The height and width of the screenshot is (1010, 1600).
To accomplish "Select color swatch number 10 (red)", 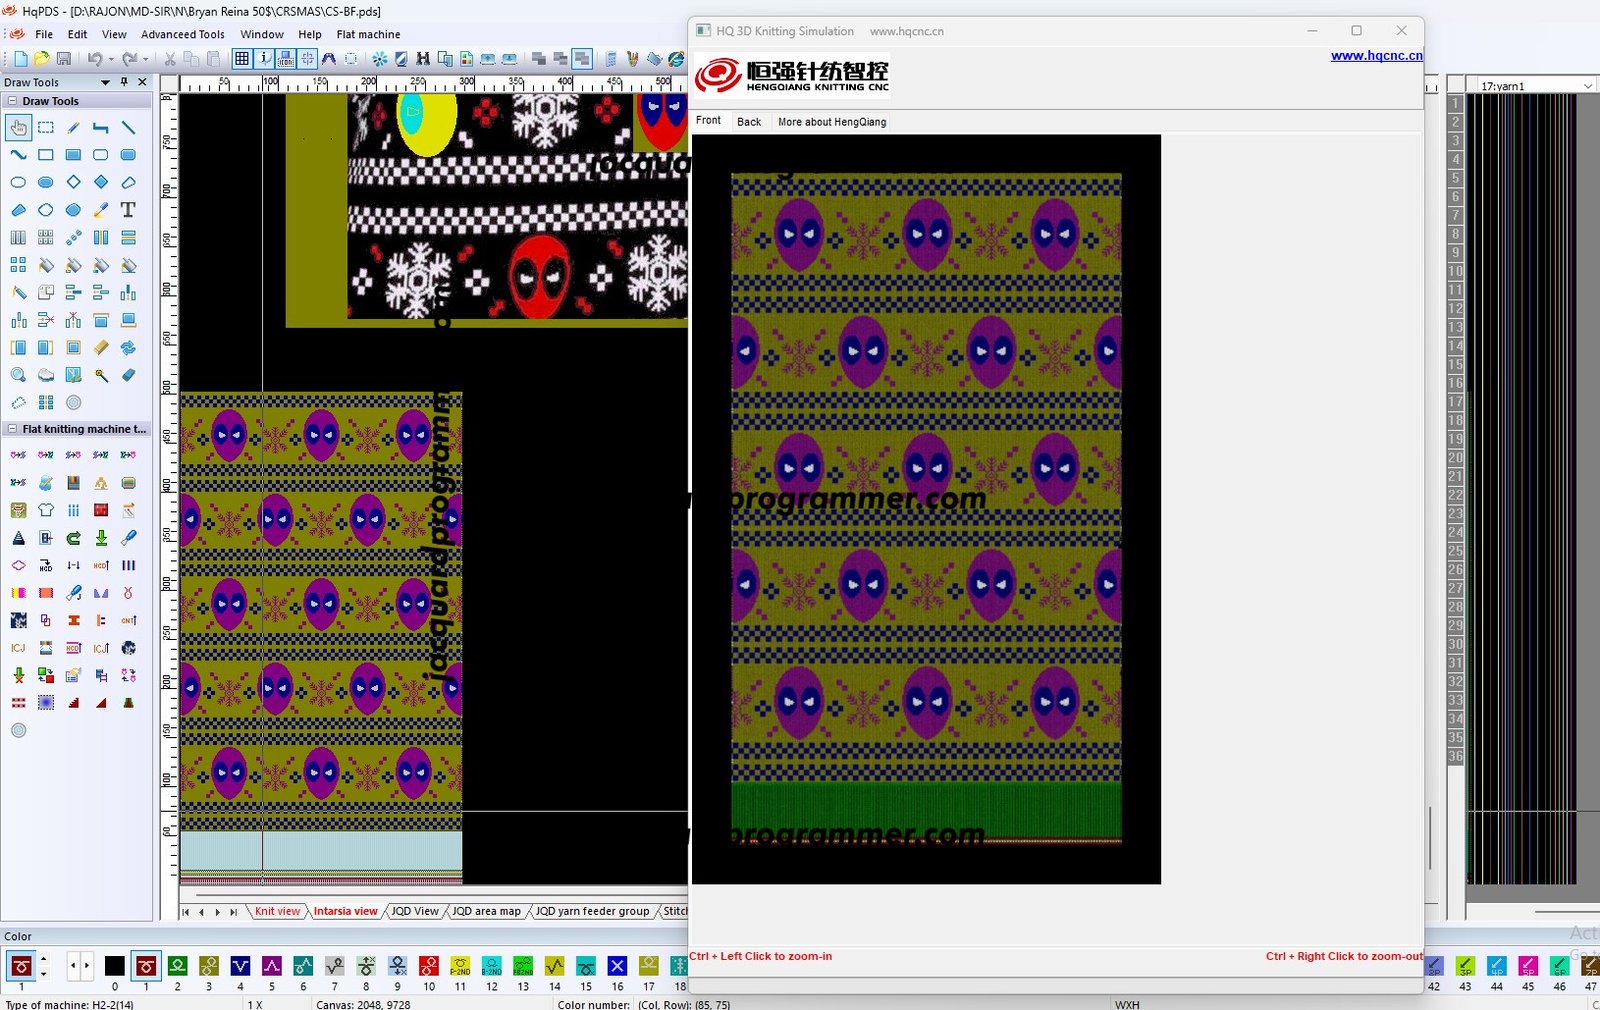I will pos(429,965).
